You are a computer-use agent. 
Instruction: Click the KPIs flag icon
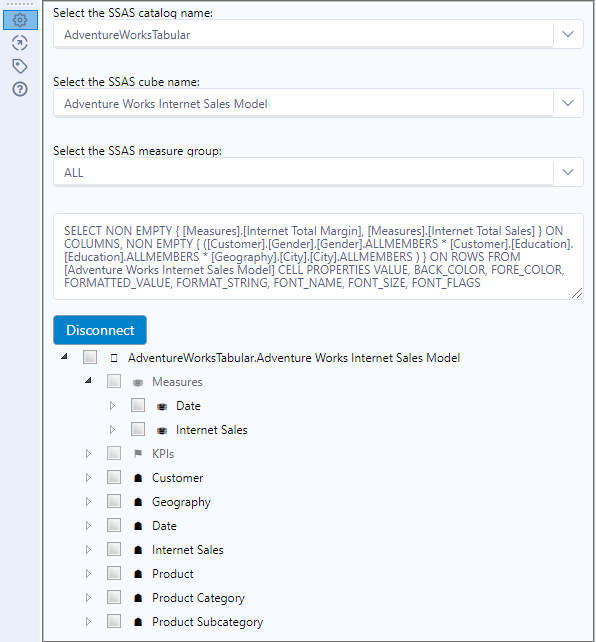[x=138, y=454]
